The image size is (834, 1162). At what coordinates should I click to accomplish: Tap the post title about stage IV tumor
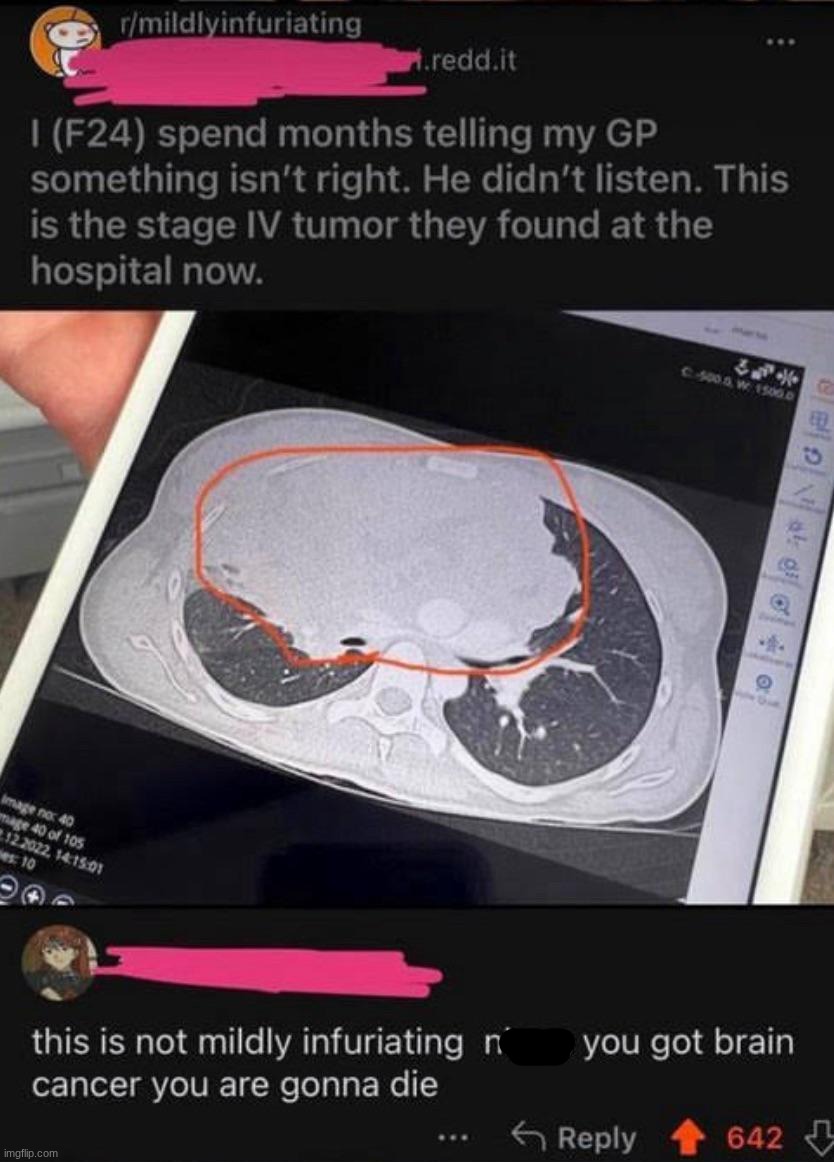tap(406, 202)
